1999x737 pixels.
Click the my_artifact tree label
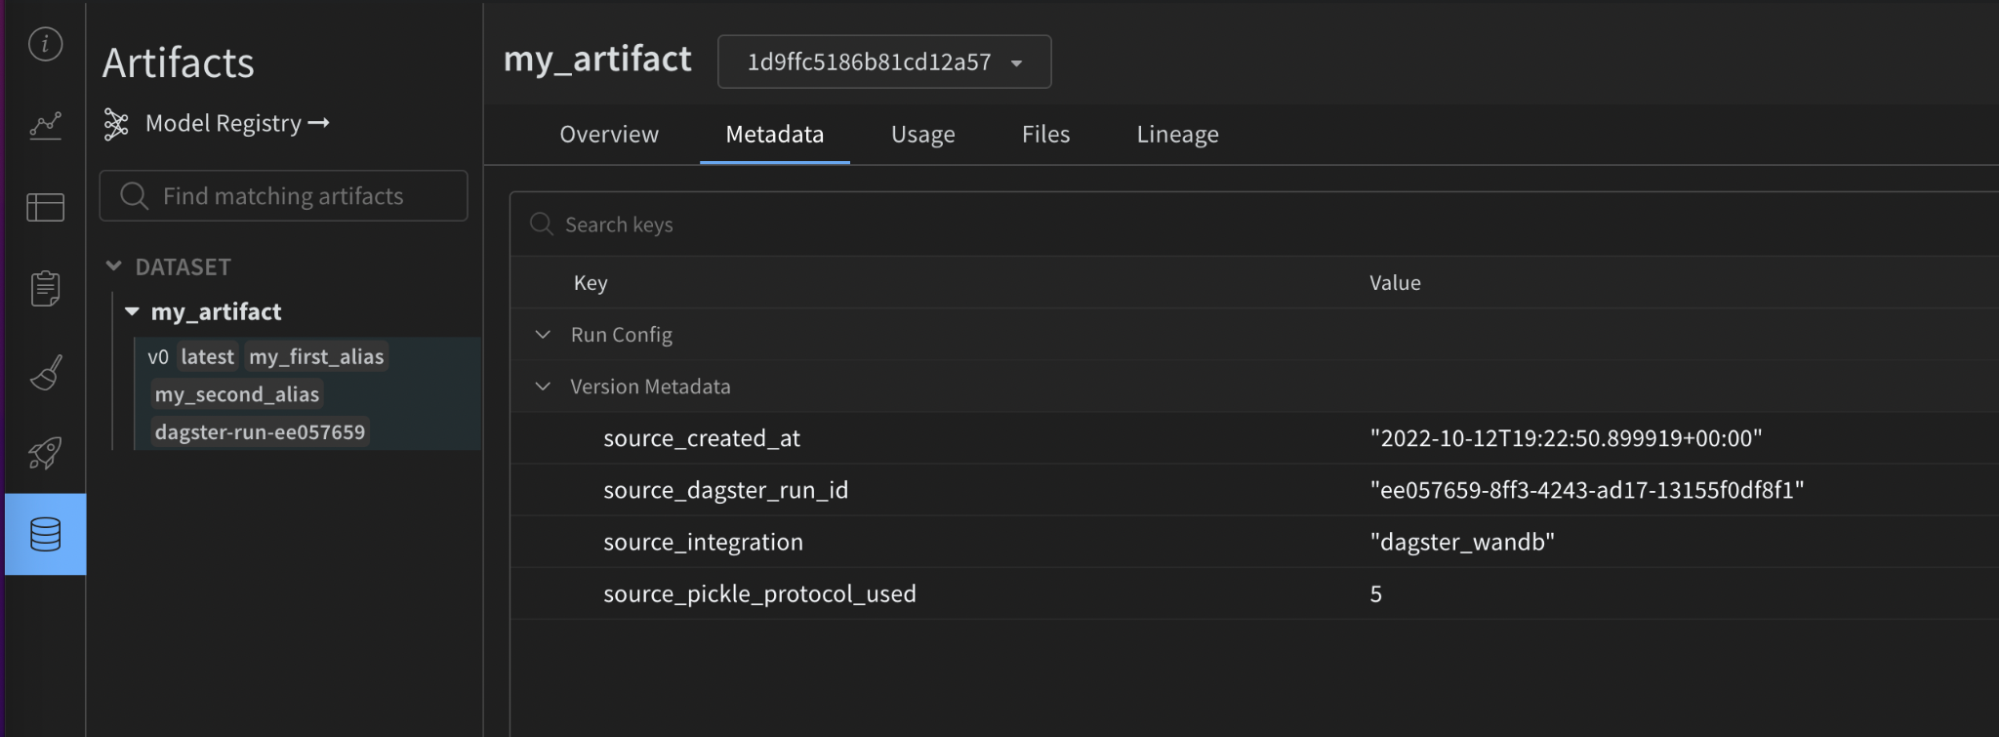coord(216,312)
